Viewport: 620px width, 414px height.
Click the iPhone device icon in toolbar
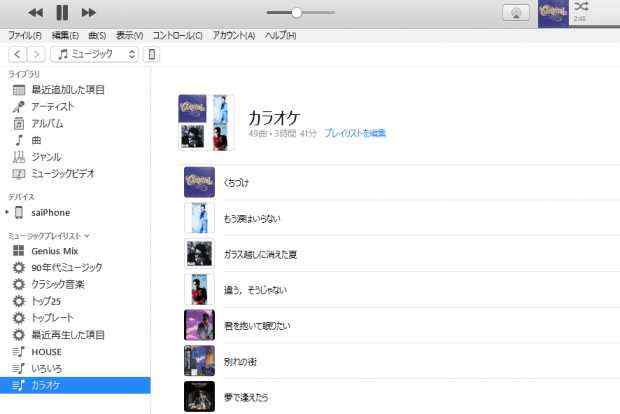pyautogui.click(x=152, y=54)
